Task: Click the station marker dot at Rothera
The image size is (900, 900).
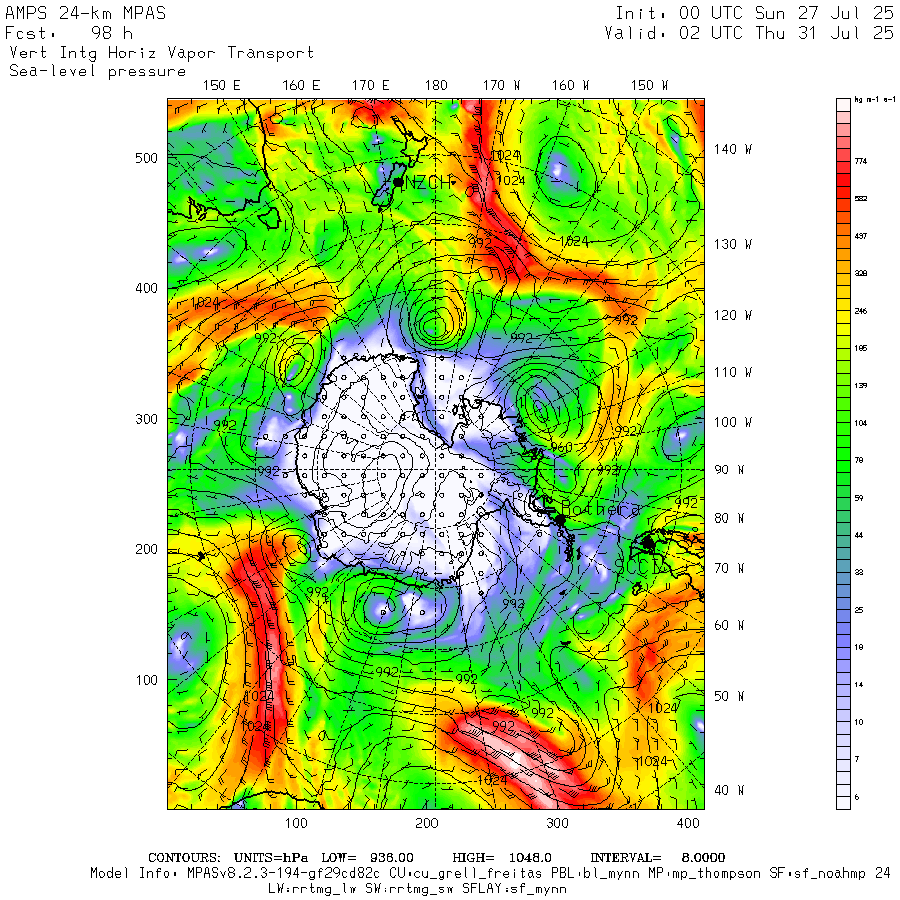Action: (x=560, y=519)
